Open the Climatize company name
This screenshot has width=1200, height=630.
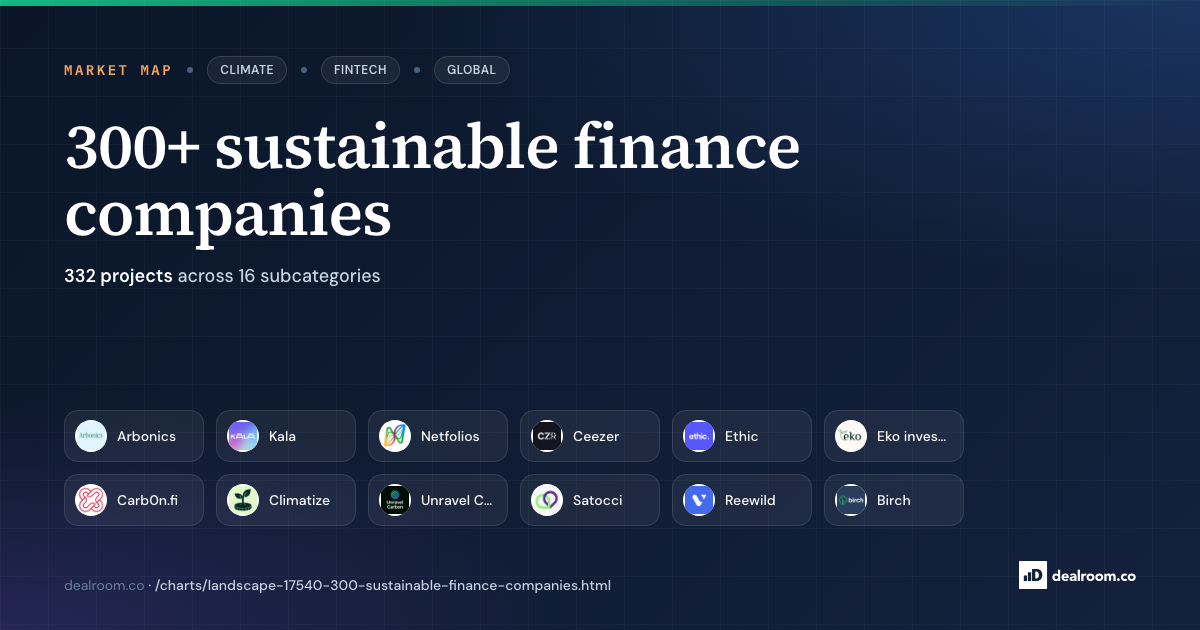pyautogui.click(x=299, y=500)
